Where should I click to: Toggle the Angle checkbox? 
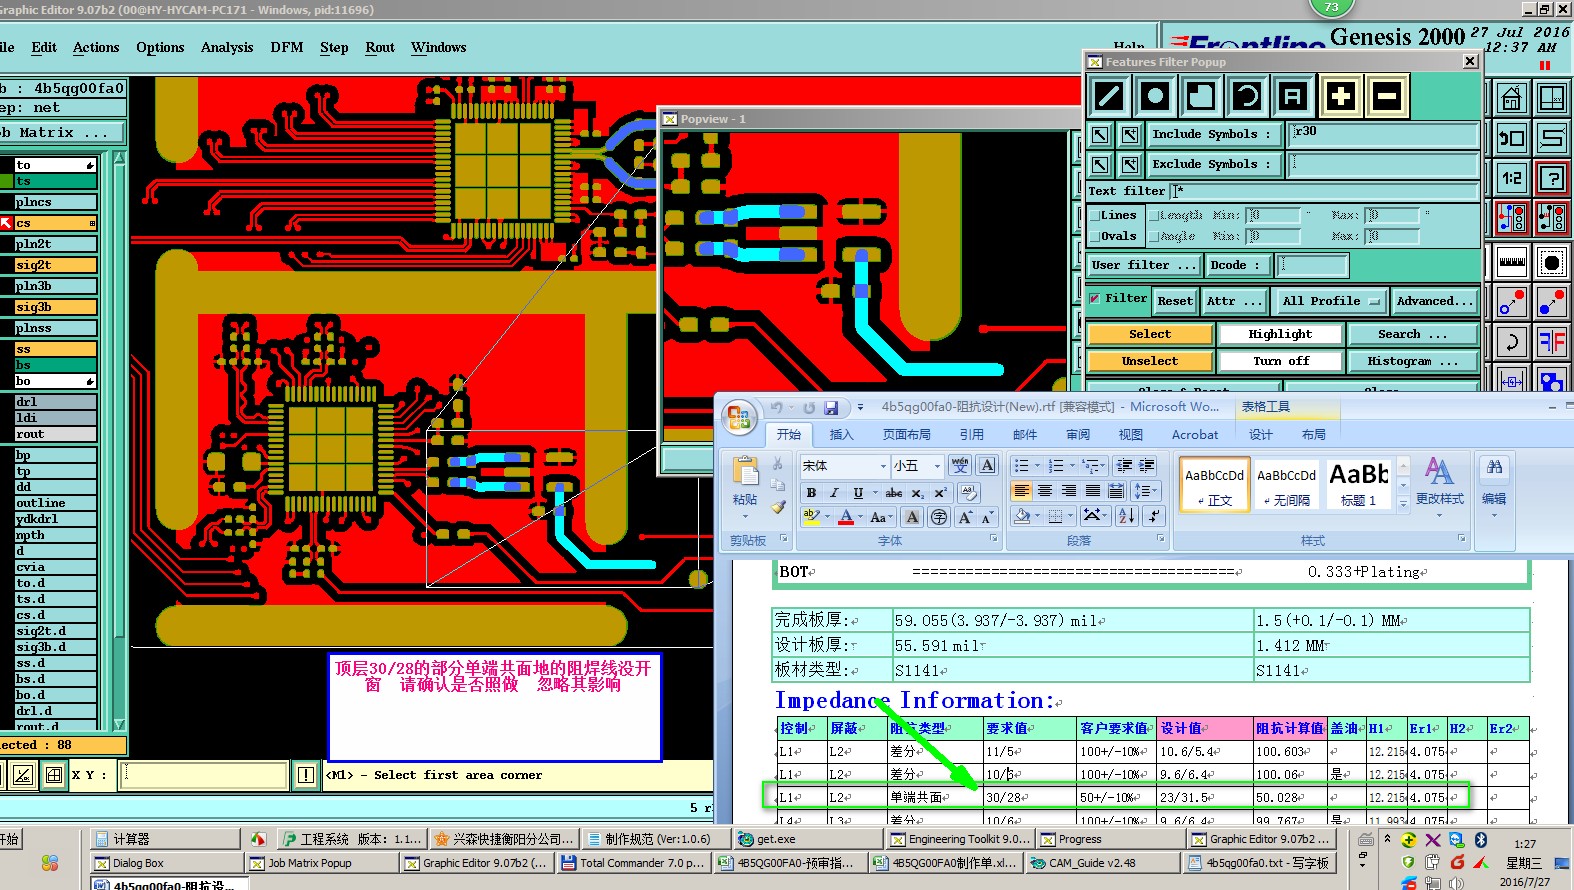pyautogui.click(x=1154, y=236)
